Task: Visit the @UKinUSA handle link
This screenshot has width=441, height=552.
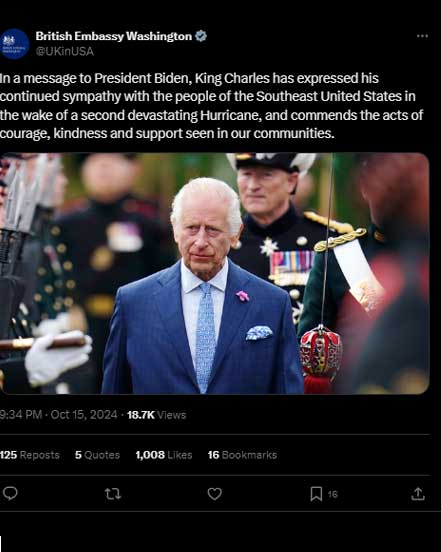Action: point(65,51)
